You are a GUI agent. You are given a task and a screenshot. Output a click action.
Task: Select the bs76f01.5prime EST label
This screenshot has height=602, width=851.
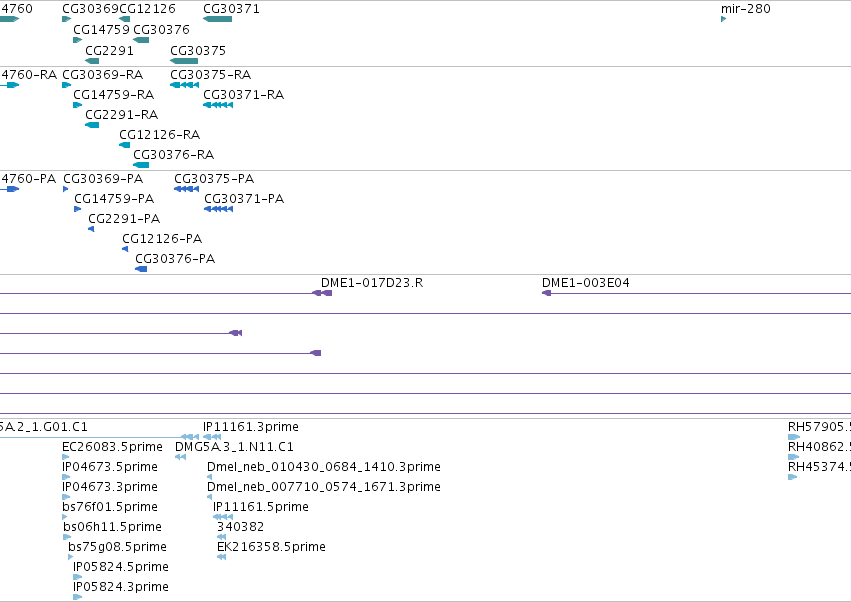[x=110, y=506]
